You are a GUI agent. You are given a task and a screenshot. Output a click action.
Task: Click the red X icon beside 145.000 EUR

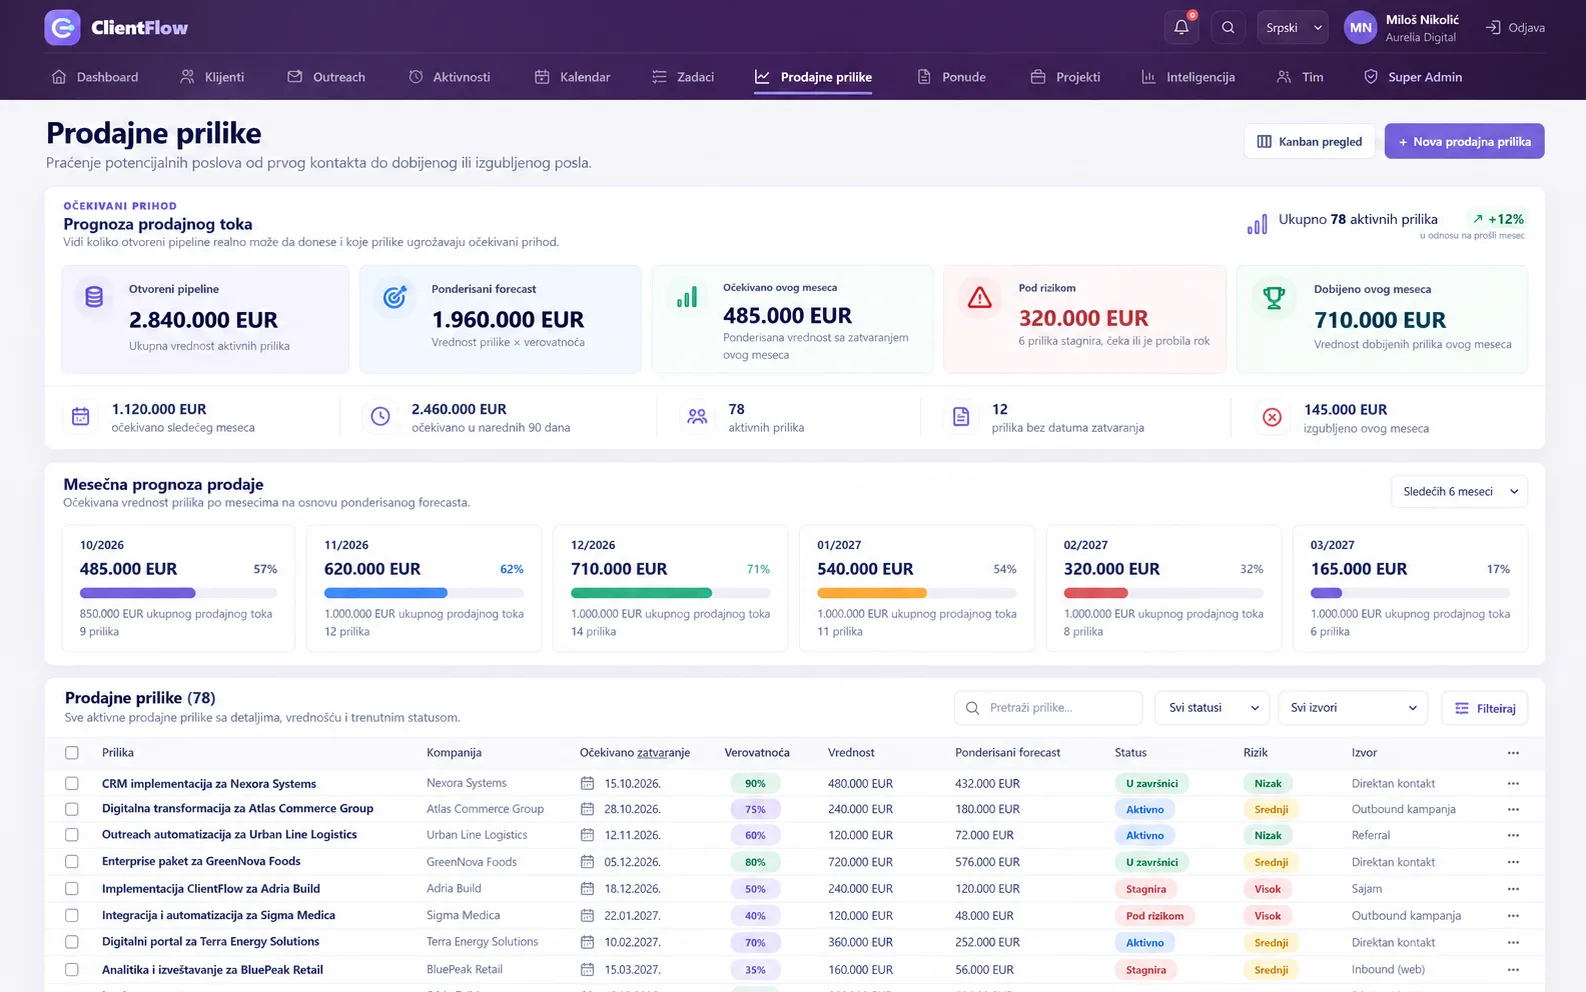coord(1272,417)
